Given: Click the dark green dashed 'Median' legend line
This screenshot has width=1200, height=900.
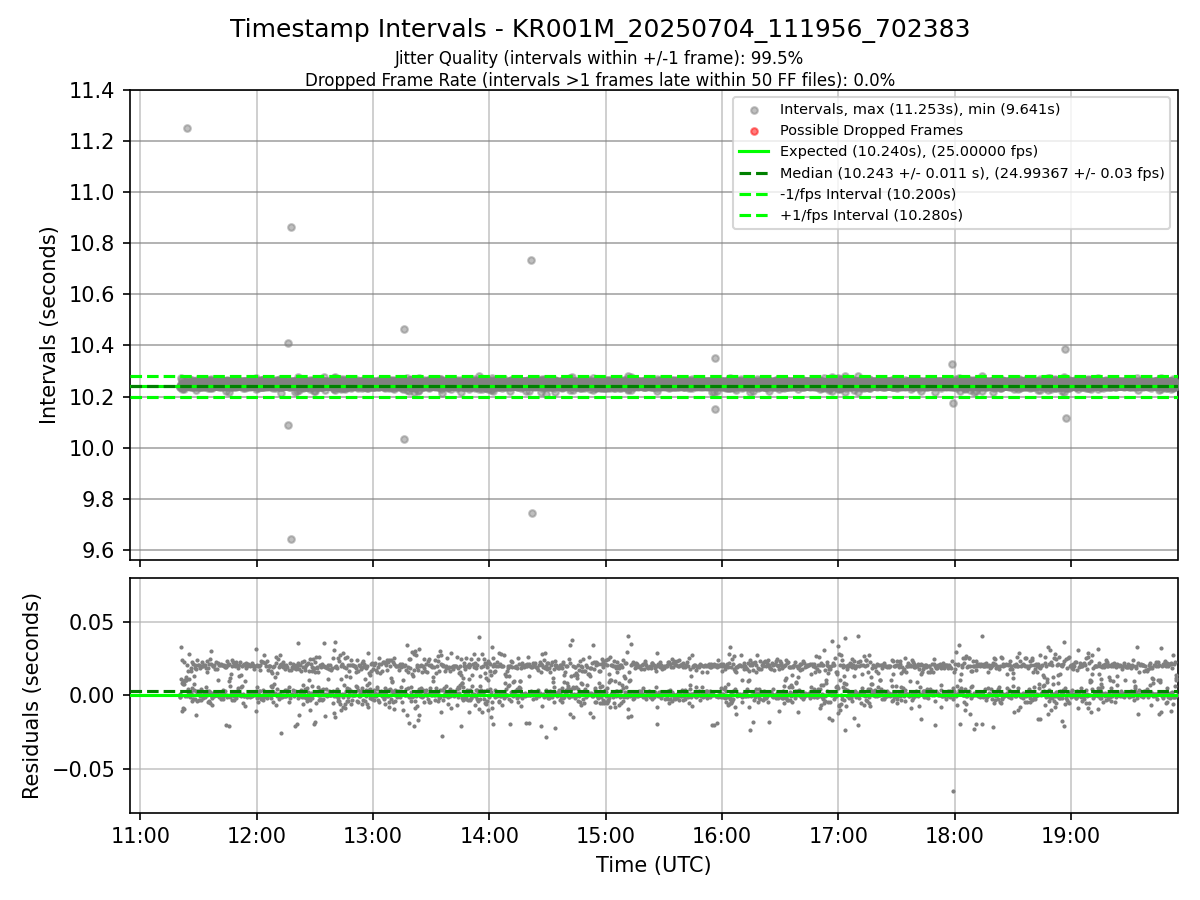Looking at the screenshot, I should pos(755,173).
